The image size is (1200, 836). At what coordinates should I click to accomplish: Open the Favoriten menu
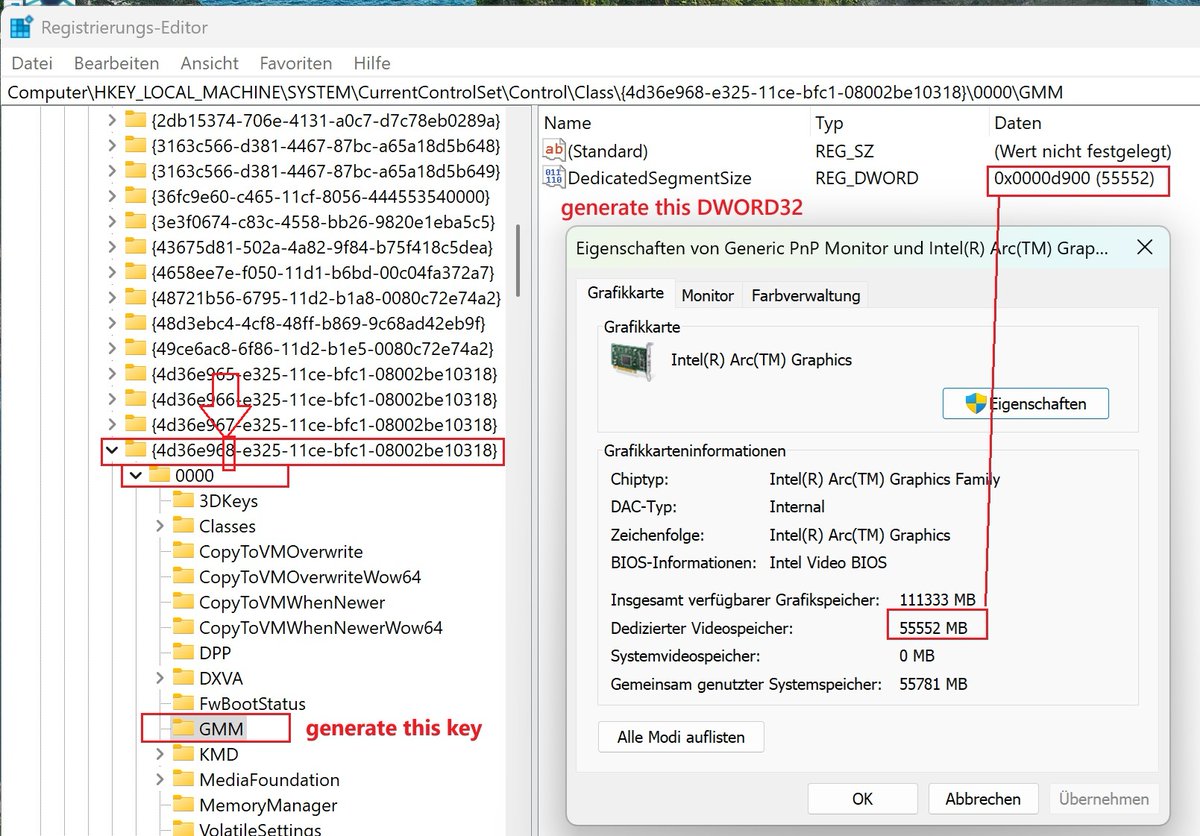[296, 63]
